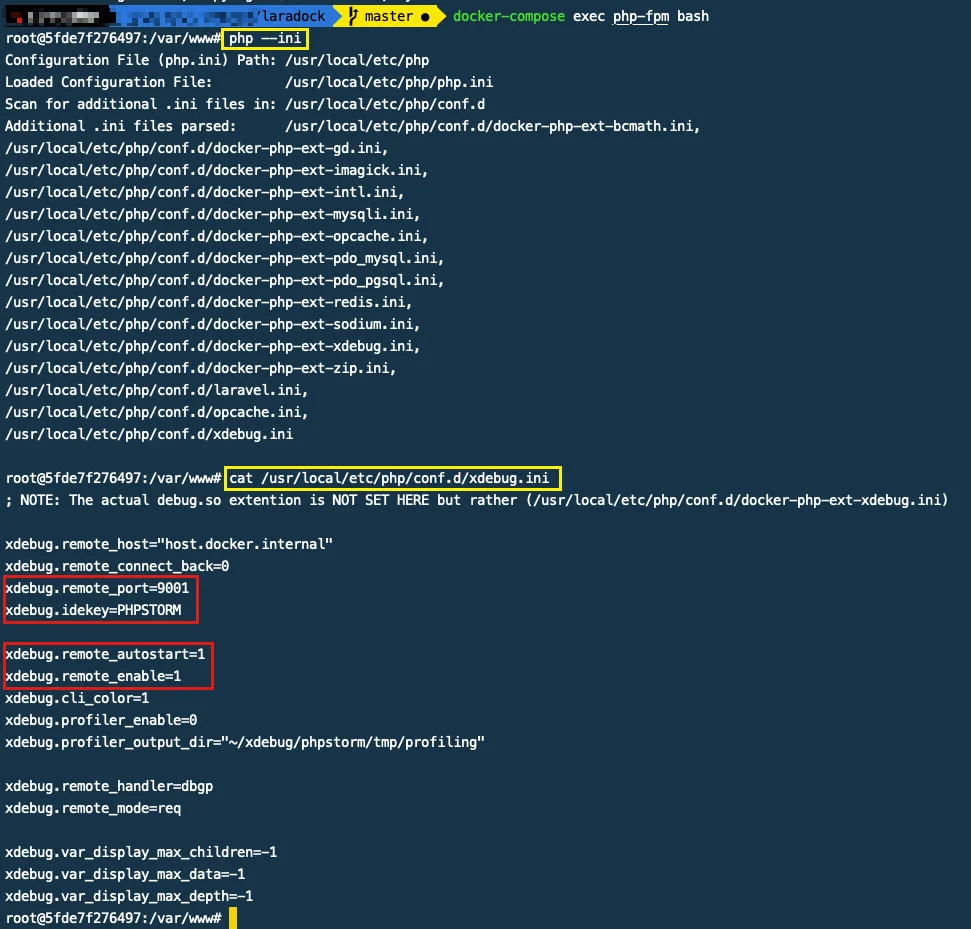Click the xdebug.remote_port=9001 line
Image resolution: width=971 pixels, height=929 pixels.
(97, 588)
